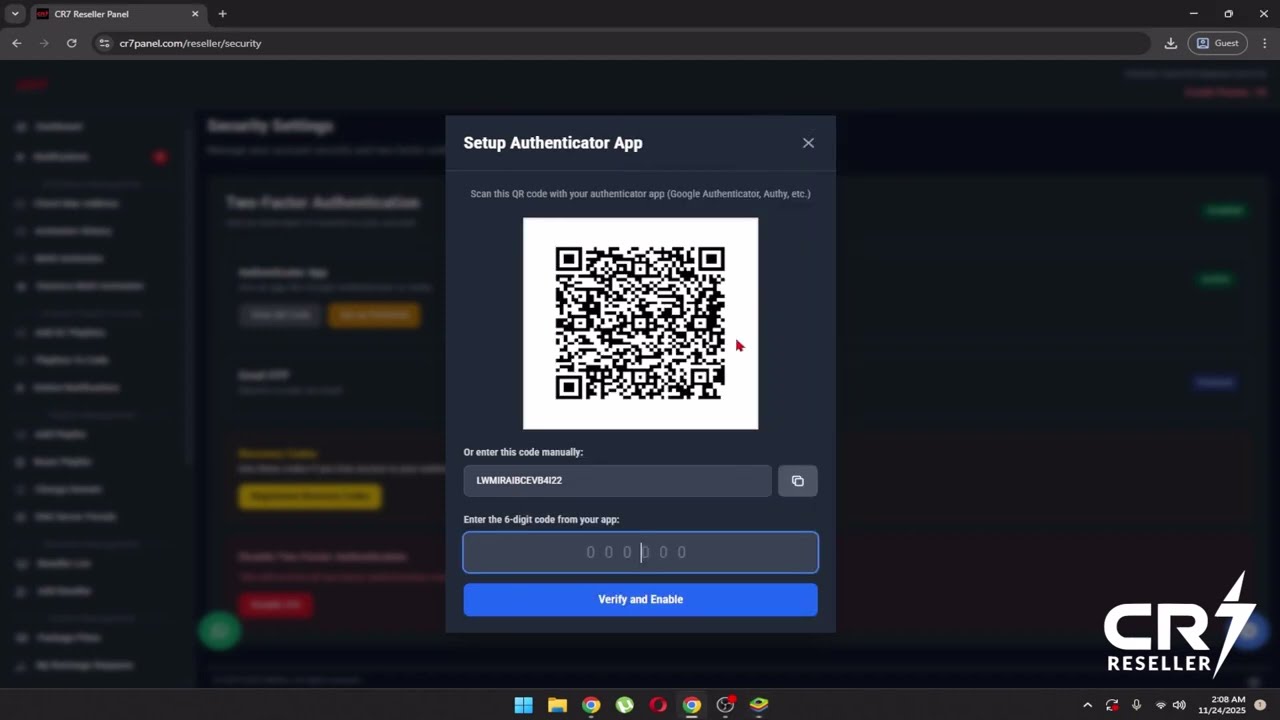Open File Explorer from taskbar
Image resolution: width=1280 pixels, height=720 pixels.
tap(557, 705)
